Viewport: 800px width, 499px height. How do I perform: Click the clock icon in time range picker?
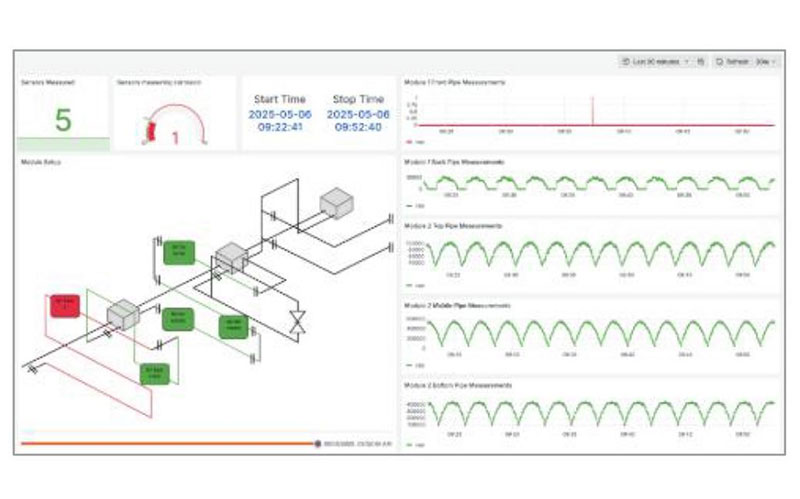pos(626,62)
